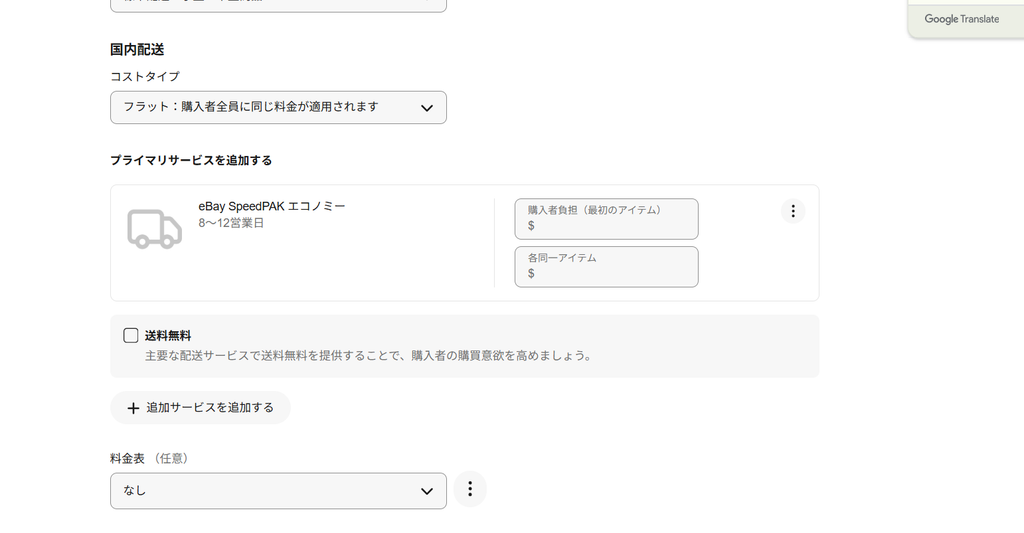Click the プライマリサービスを追加する heading
1024x533 pixels.
click(x=191, y=160)
